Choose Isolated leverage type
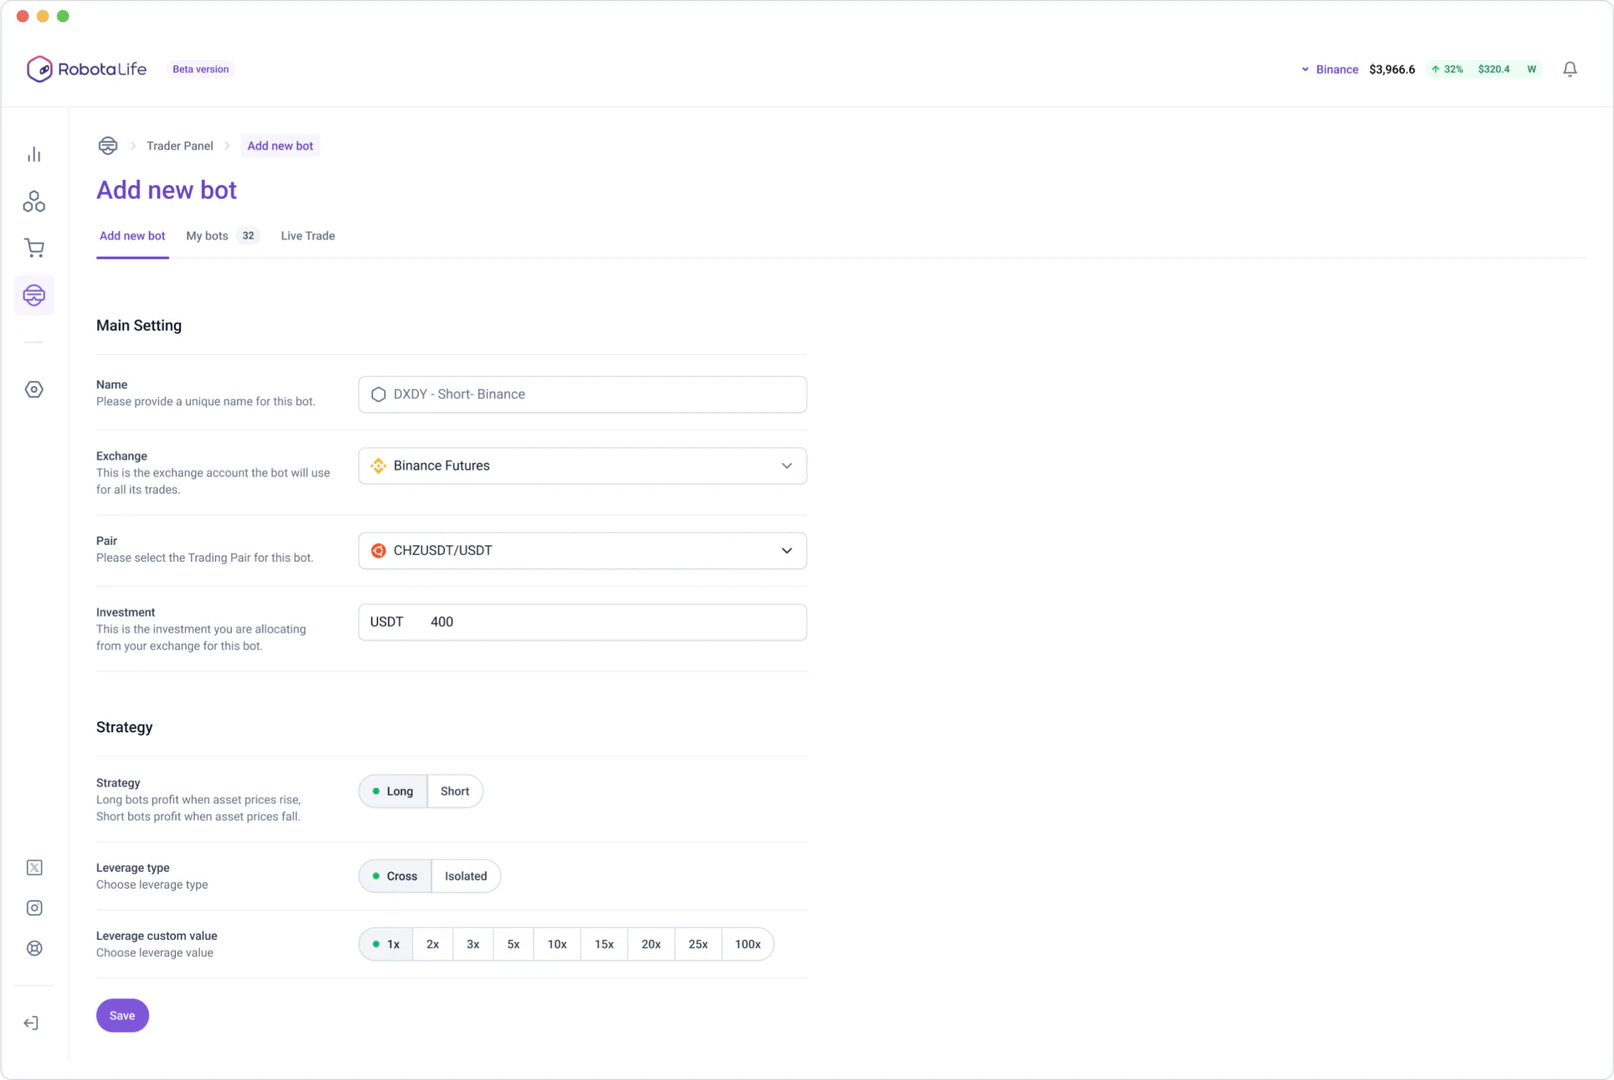1614x1080 pixels. click(x=466, y=876)
